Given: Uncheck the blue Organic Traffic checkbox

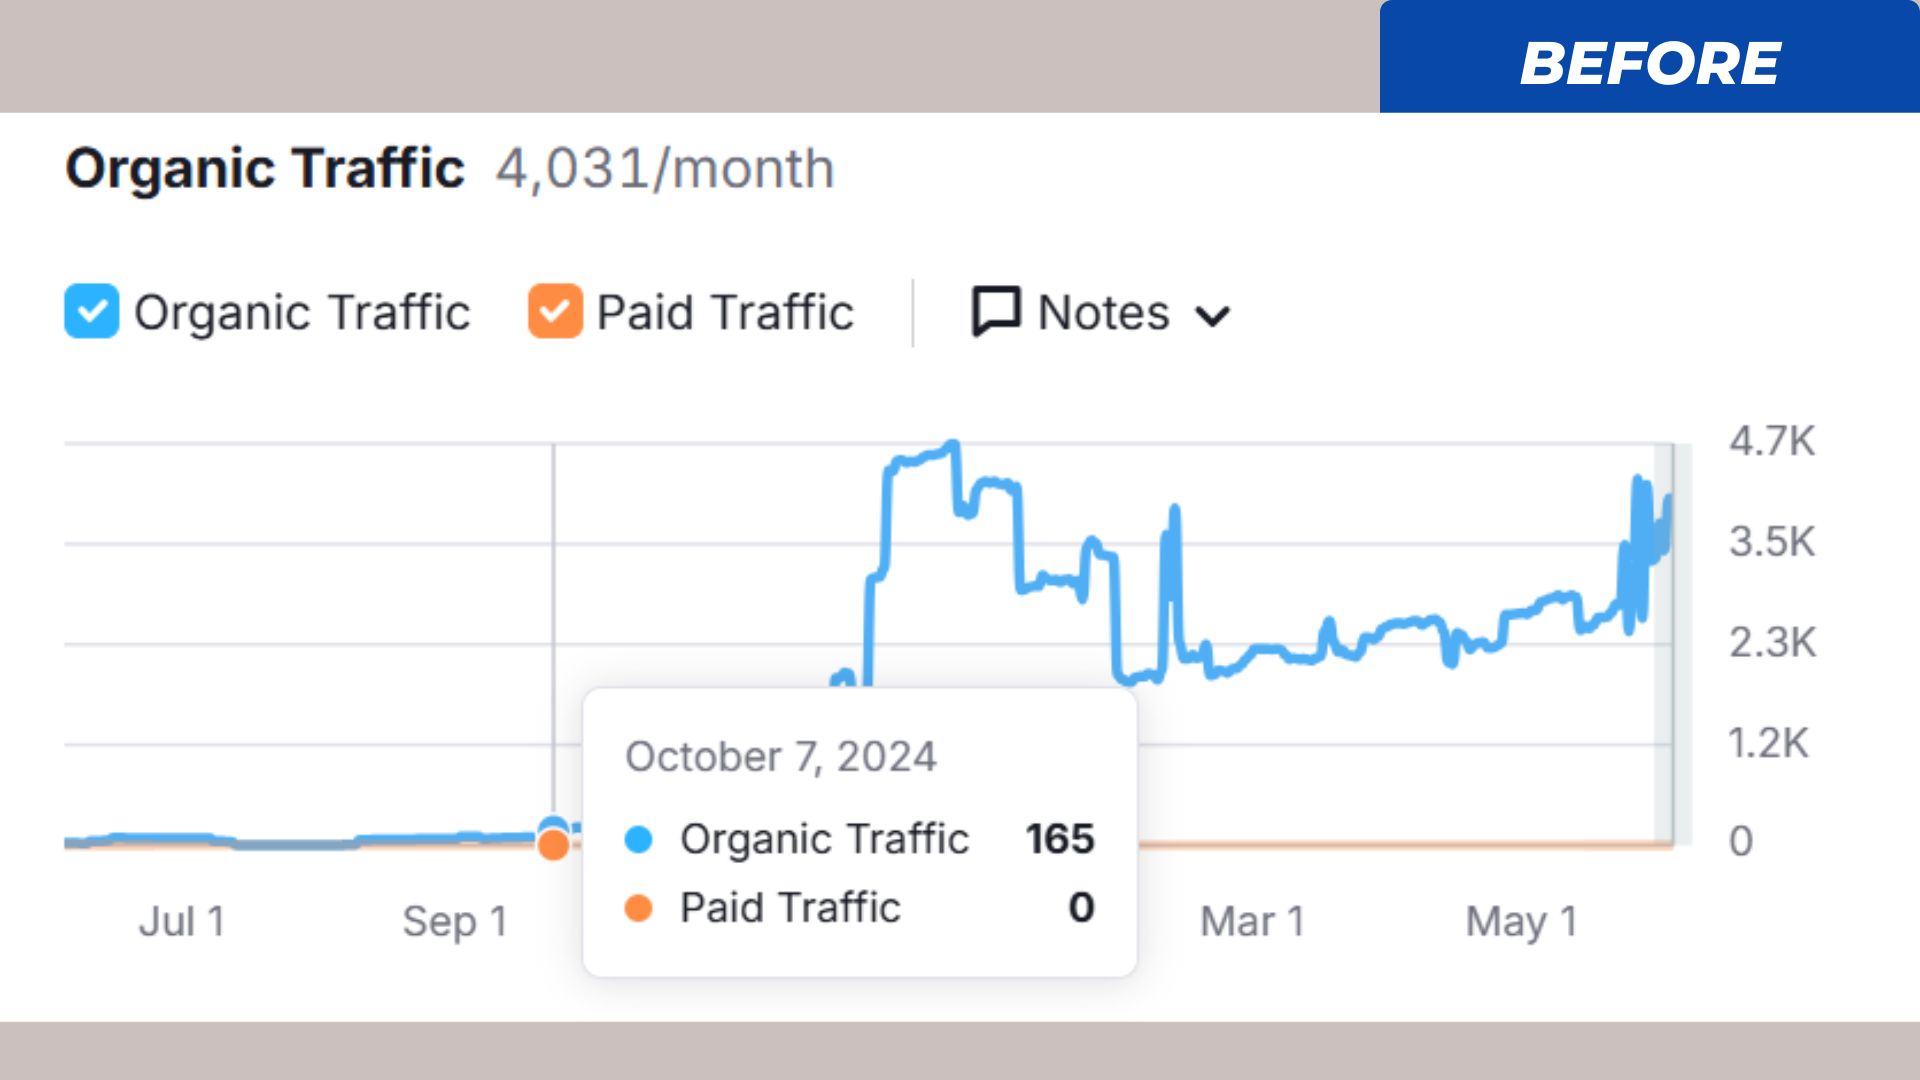Looking at the screenshot, I should (91, 311).
